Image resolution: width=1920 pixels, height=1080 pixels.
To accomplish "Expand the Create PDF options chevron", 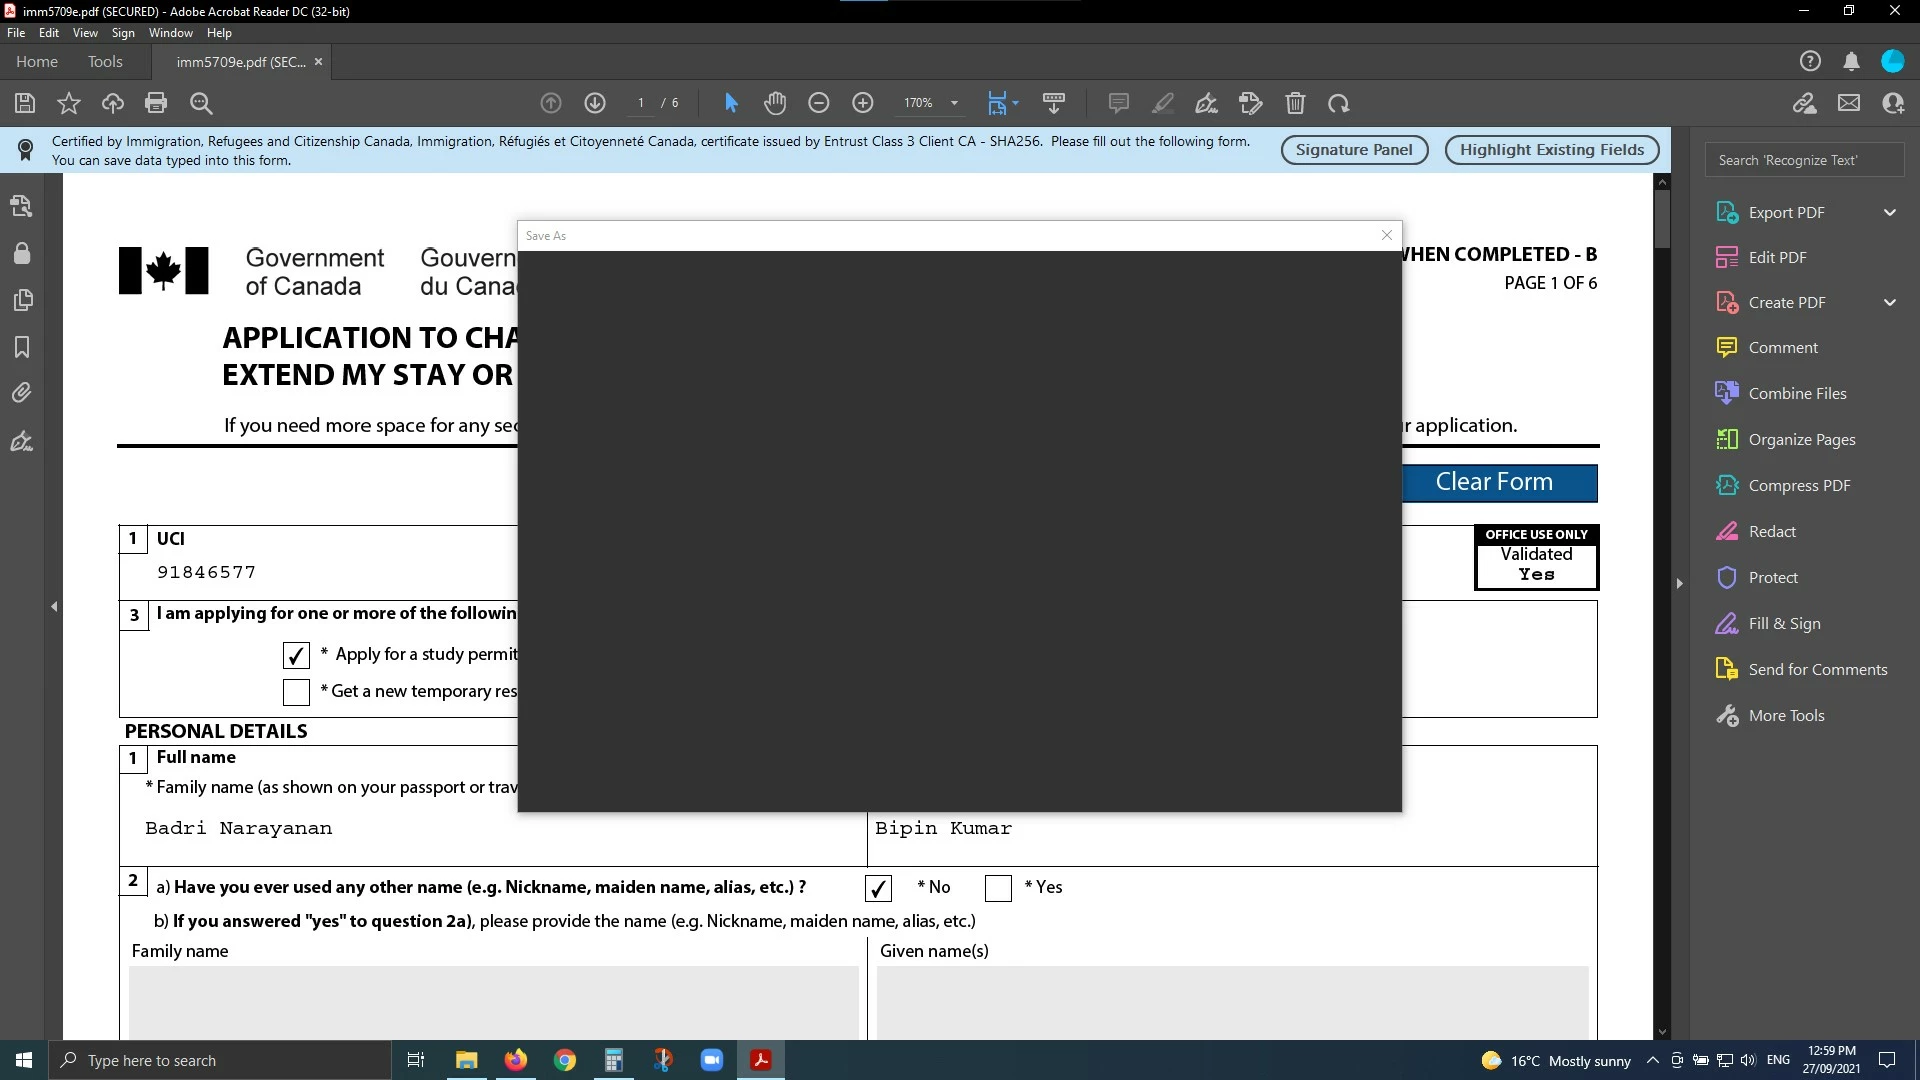I will click(x=1889, y=302).
